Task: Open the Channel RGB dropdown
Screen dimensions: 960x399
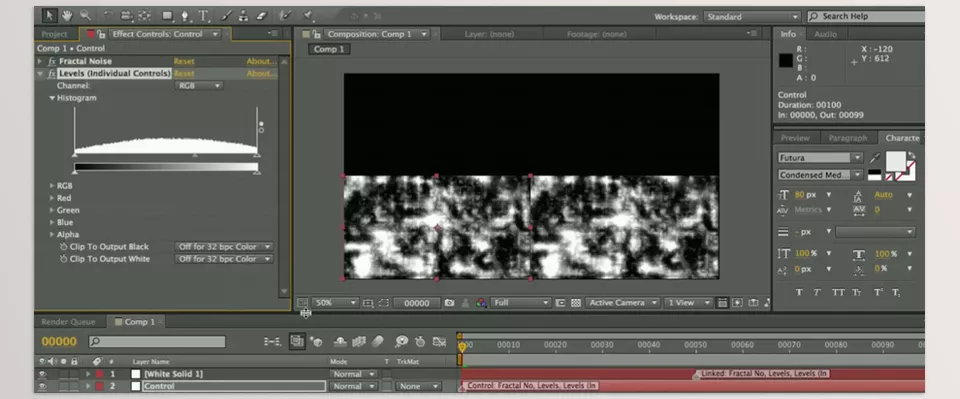Action: pyautogui.click(x=199, y=86)
